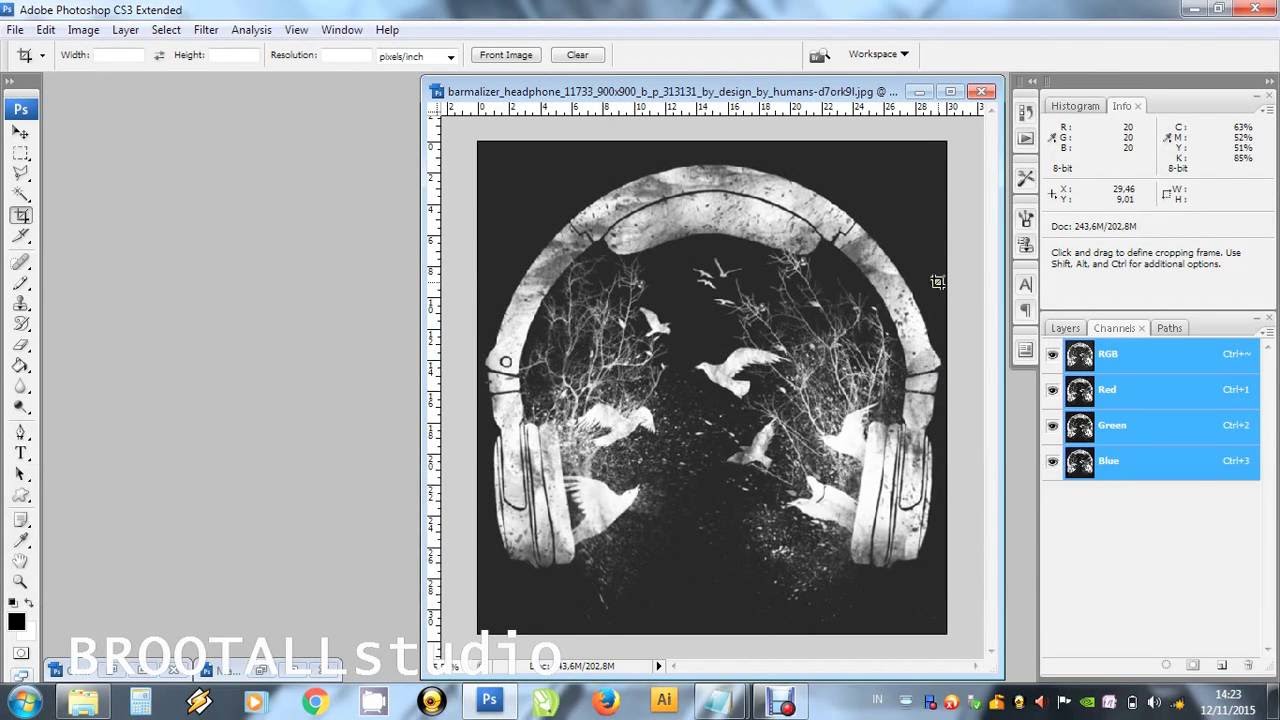Select the Notes tool

(21, 520)
